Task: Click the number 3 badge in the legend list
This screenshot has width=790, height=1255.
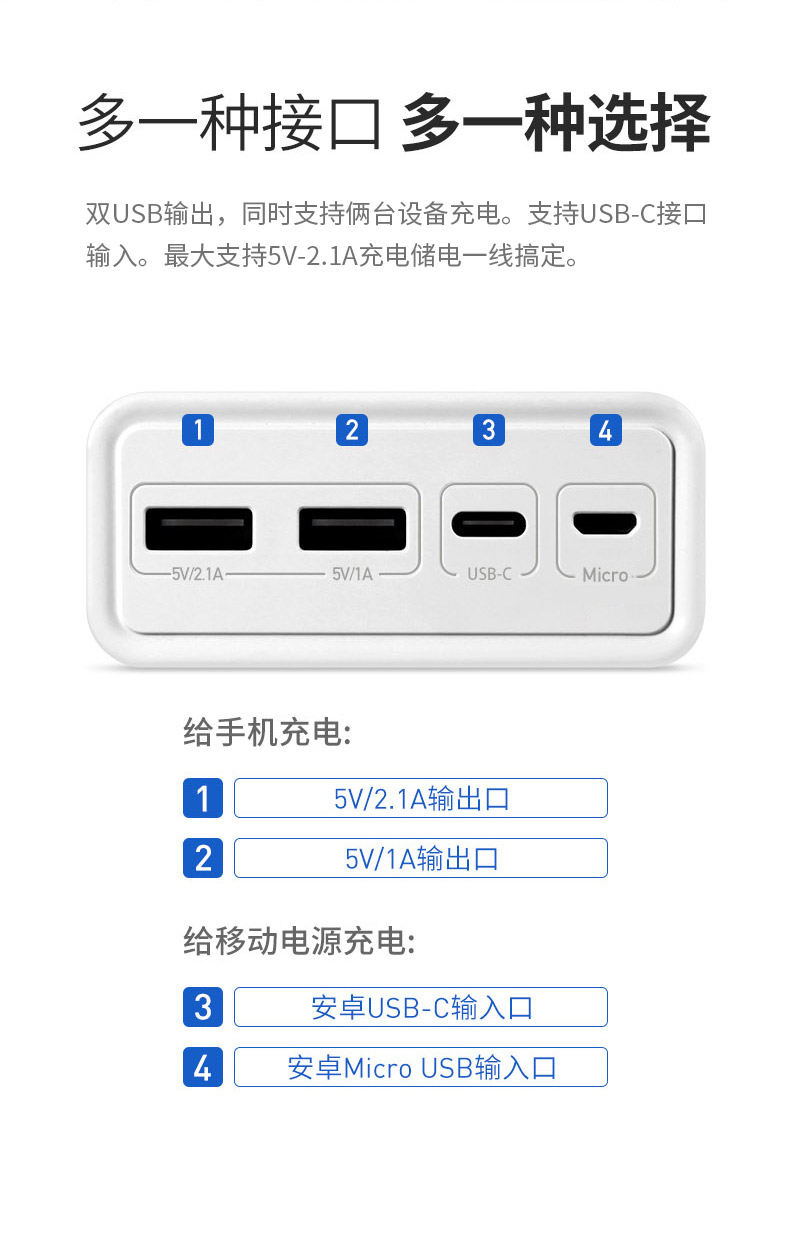Action: click(203, 1007)
